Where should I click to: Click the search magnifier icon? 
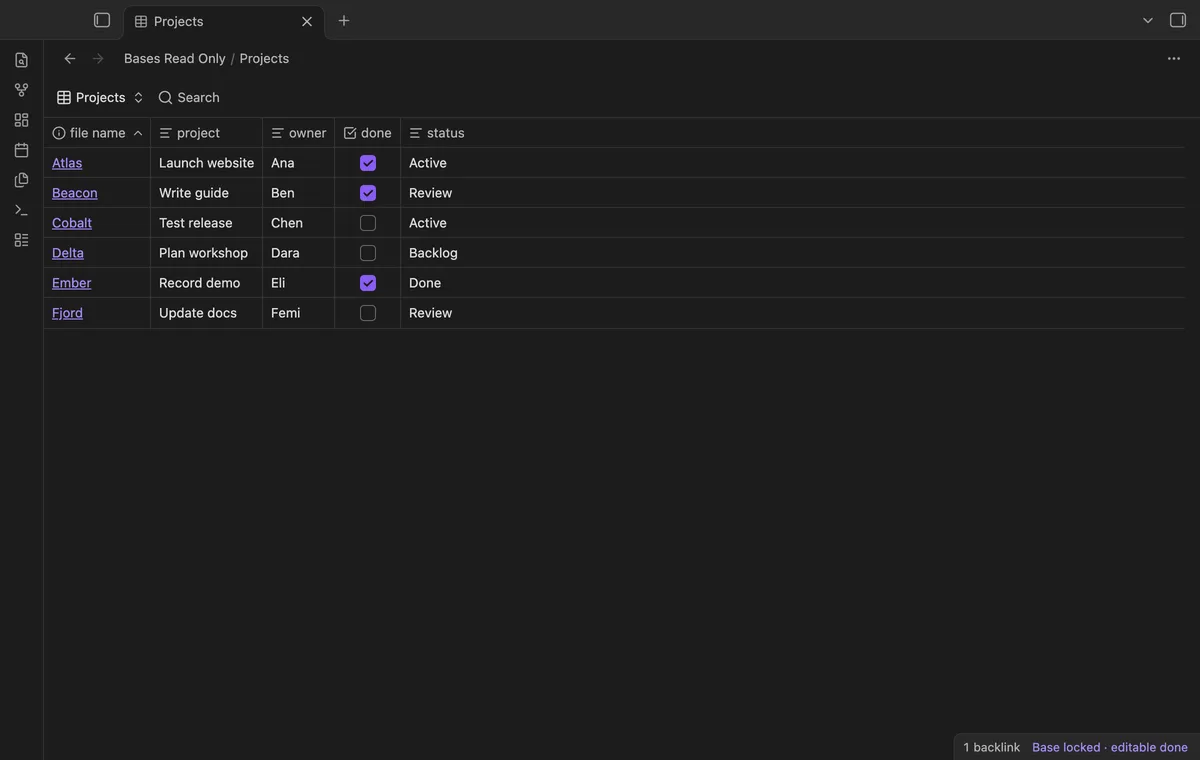pyautogui.click(x=165, y=97)
